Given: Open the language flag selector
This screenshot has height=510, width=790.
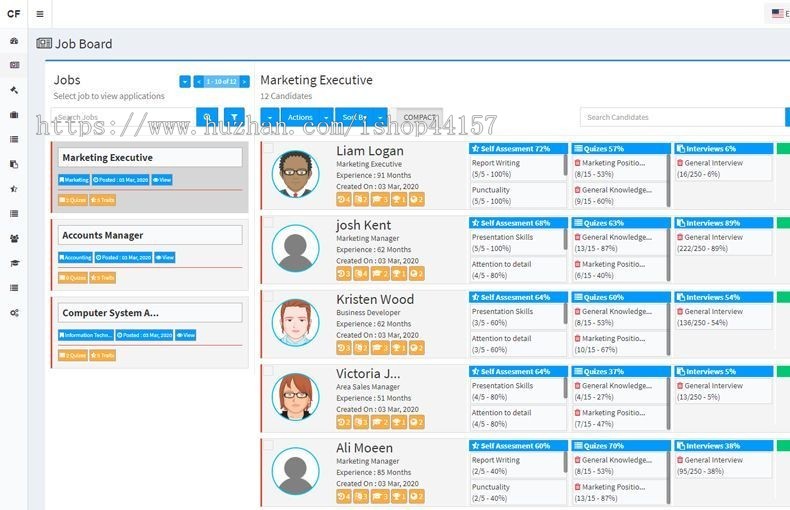Looking at the screenshot, I should 778,14.
